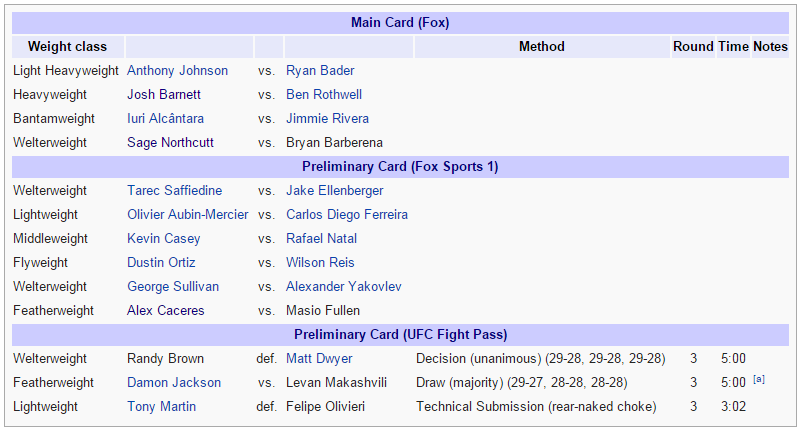Open the Carlos Diego Ferreira link
The width and height of the screenshot is (802, 430).
tap(347, 215)
